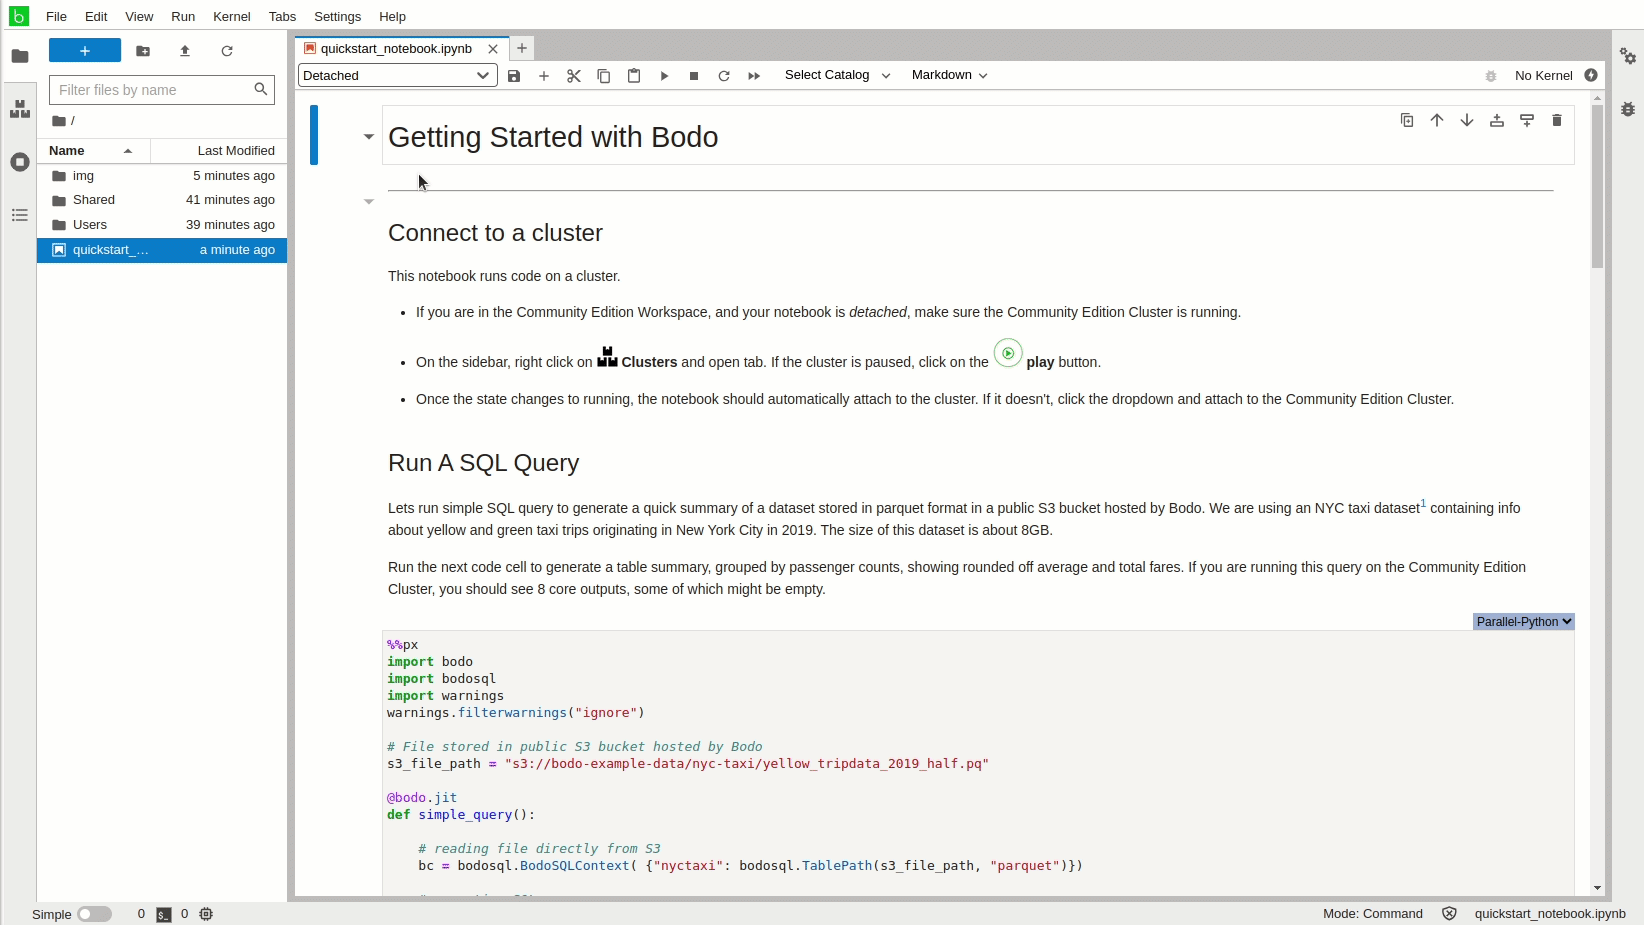This screenshot has height=925, width=1644.
Task: Click the Save notebook icon
Action: [514, 76]
